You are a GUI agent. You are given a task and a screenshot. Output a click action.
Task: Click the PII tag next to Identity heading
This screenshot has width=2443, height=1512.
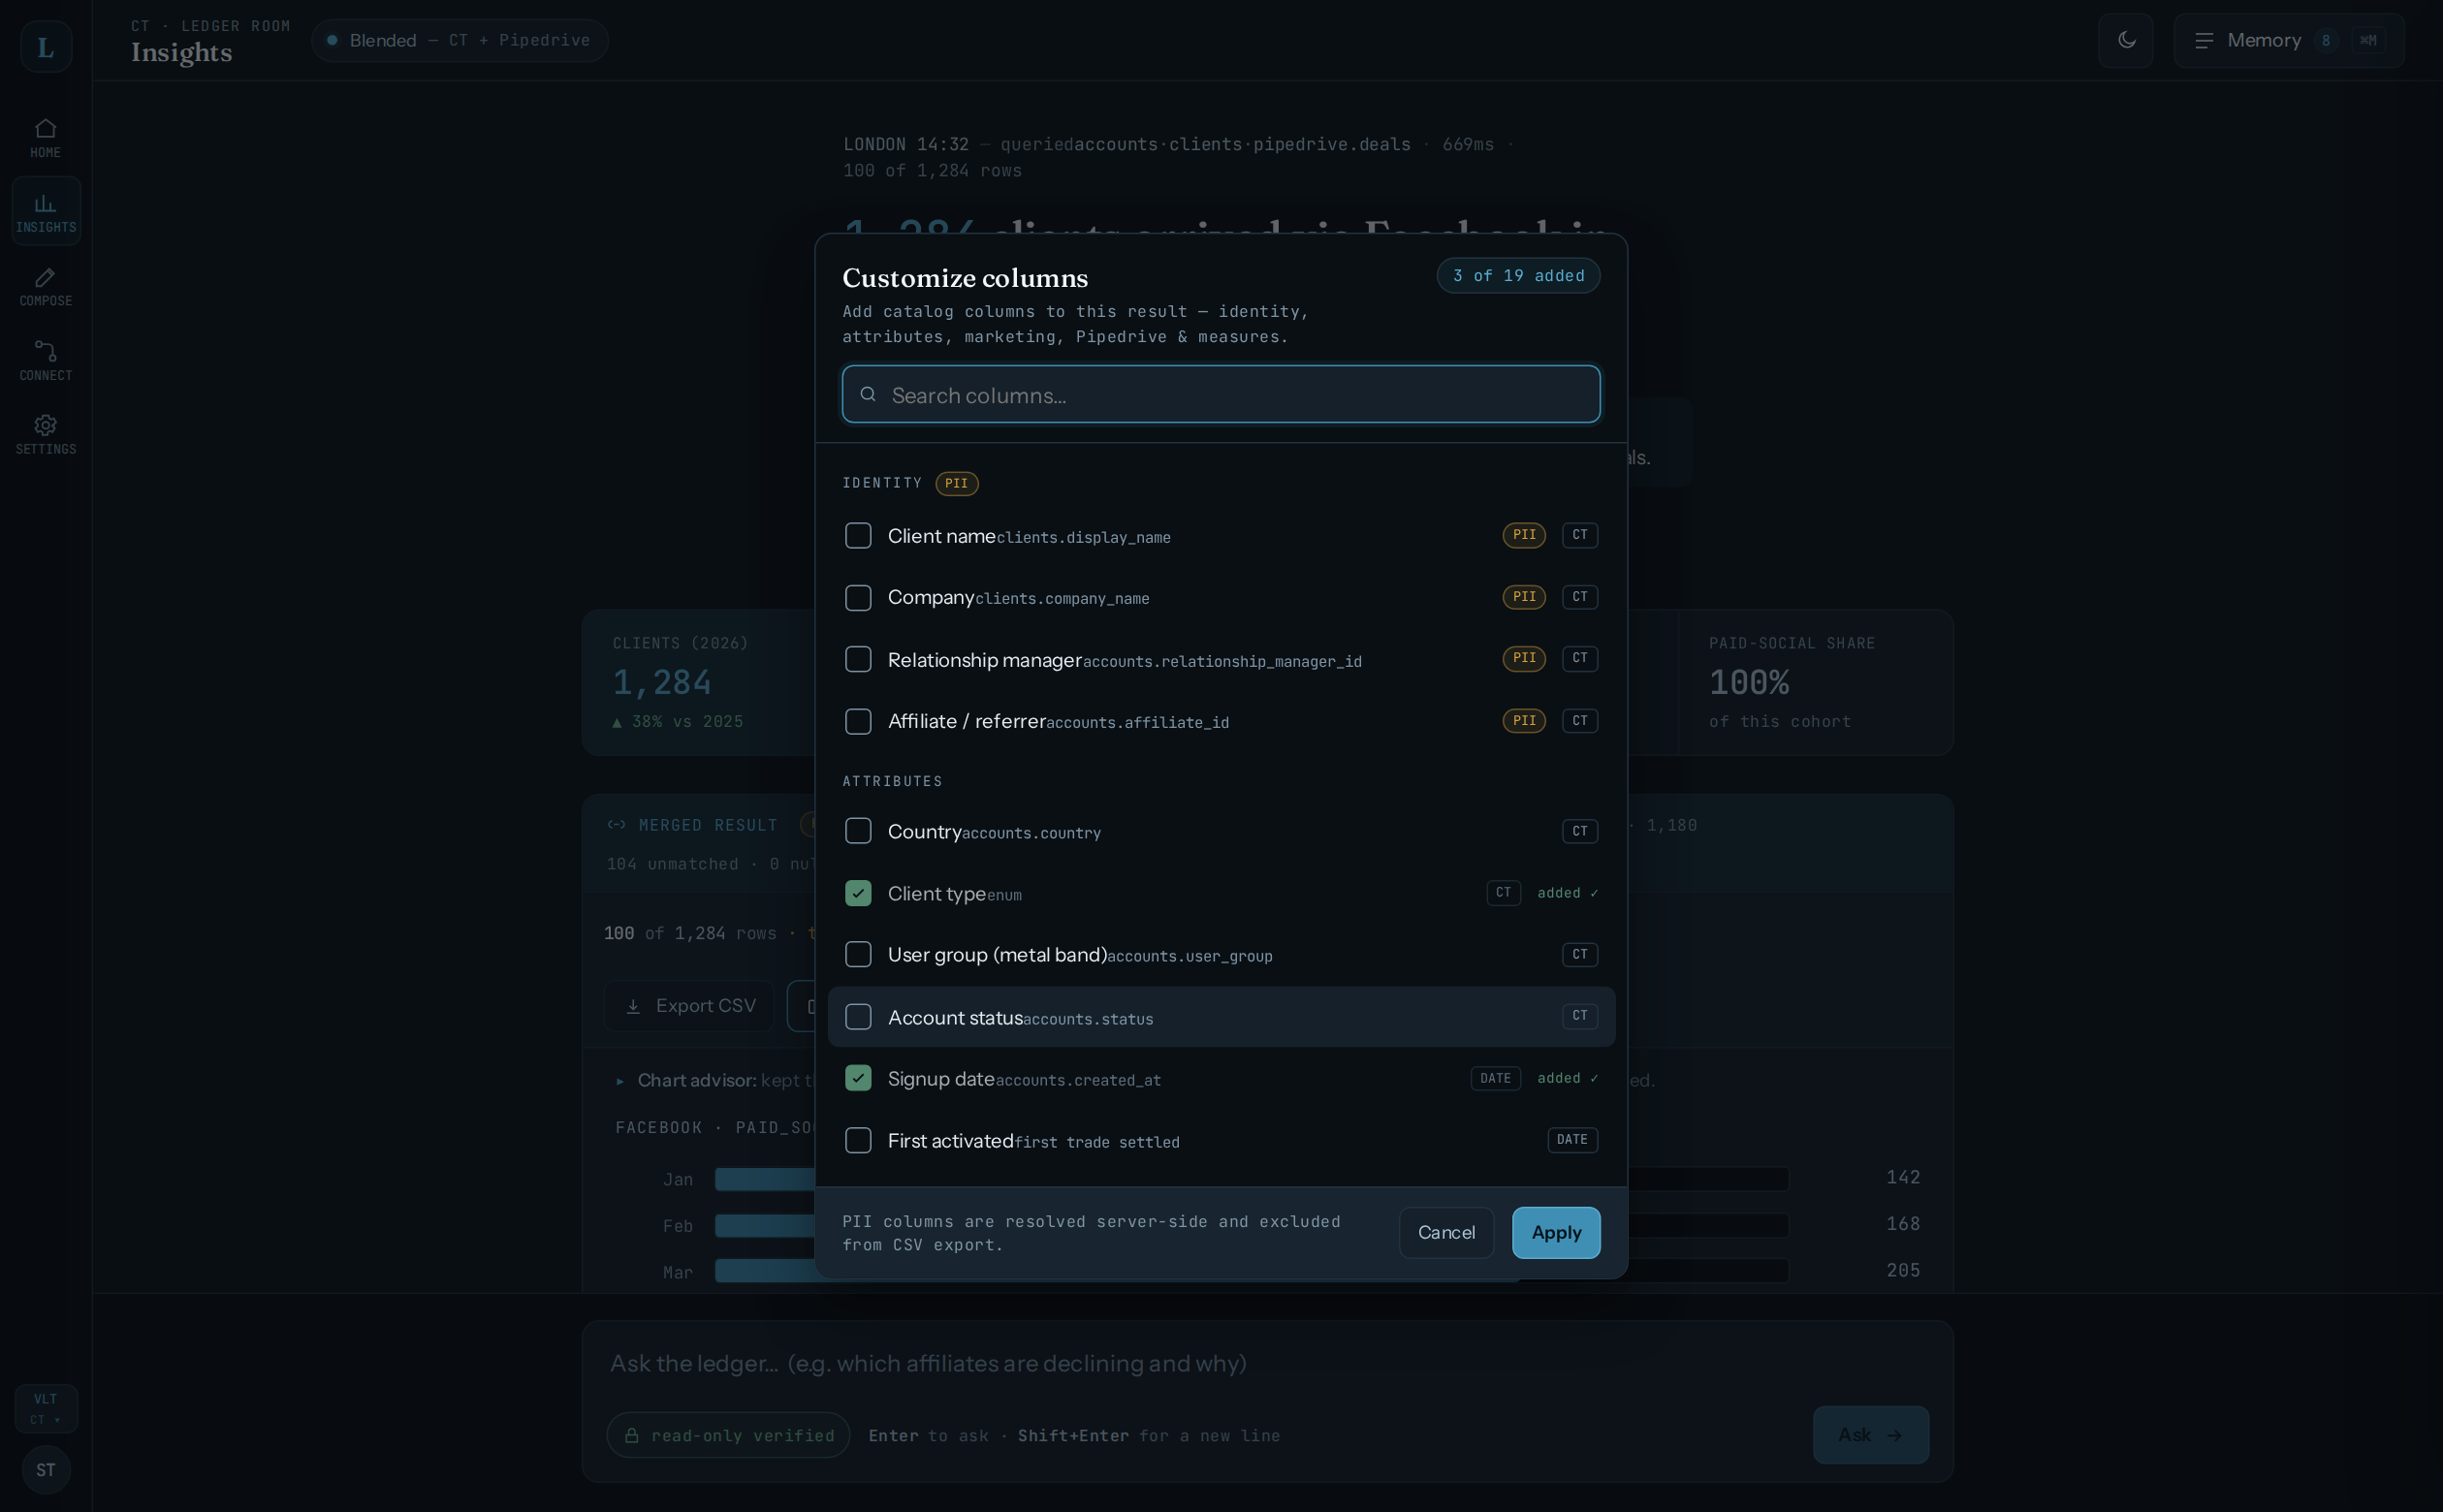click(x=957, y=484)
